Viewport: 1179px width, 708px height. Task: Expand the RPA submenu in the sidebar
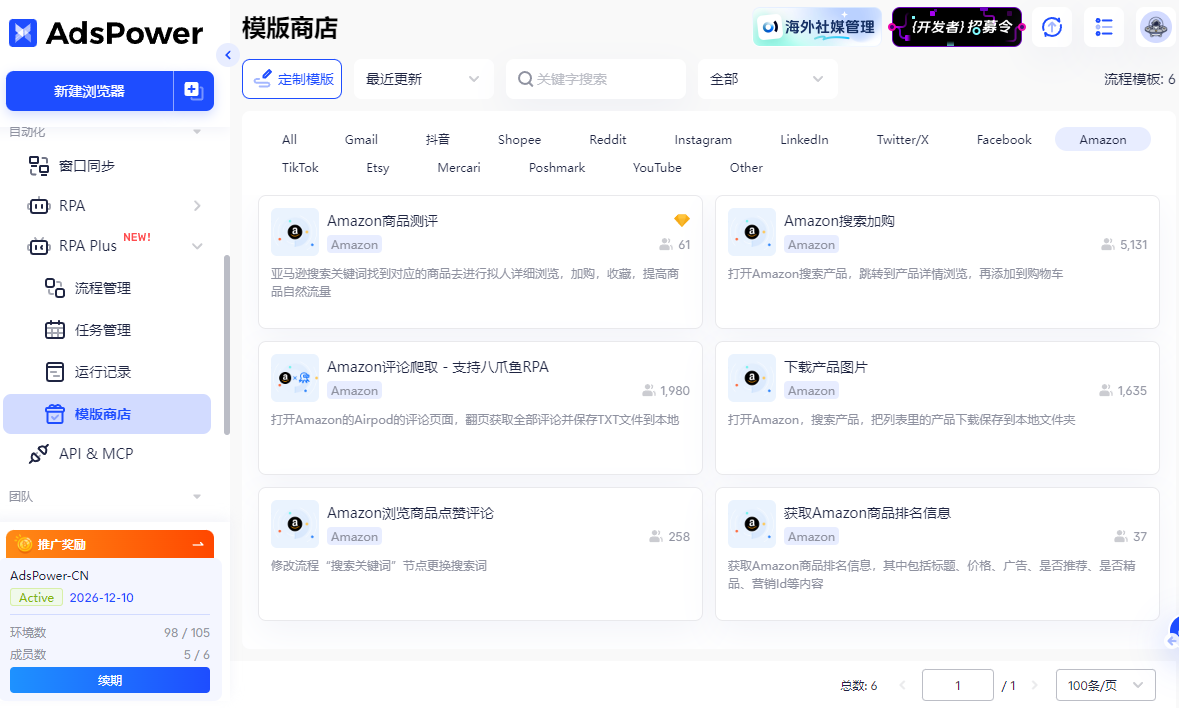pos(196,206)
